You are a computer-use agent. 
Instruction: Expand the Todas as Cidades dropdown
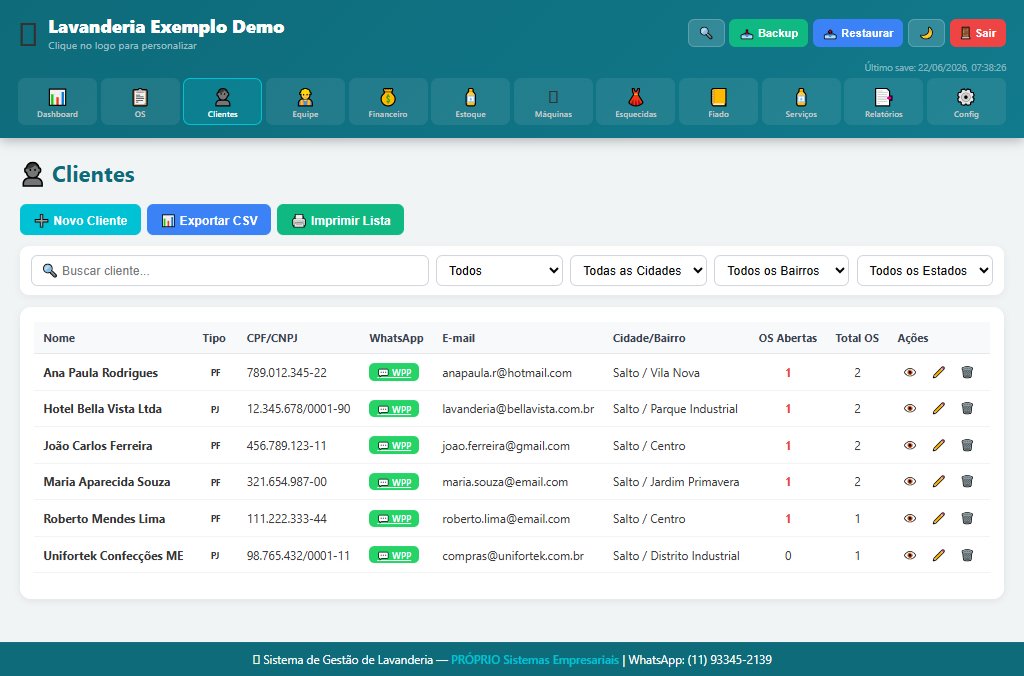[x=638, y=270]
